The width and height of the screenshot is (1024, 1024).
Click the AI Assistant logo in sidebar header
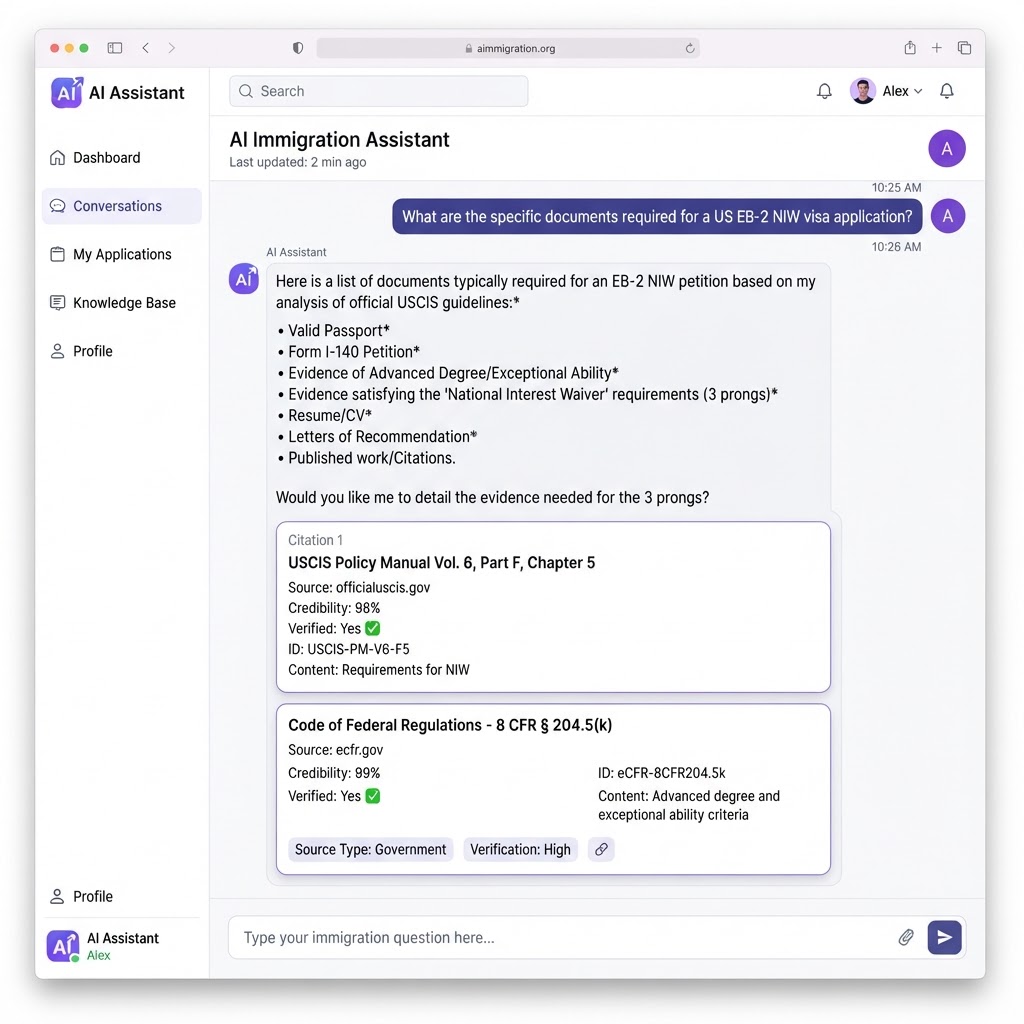[67, 92]
